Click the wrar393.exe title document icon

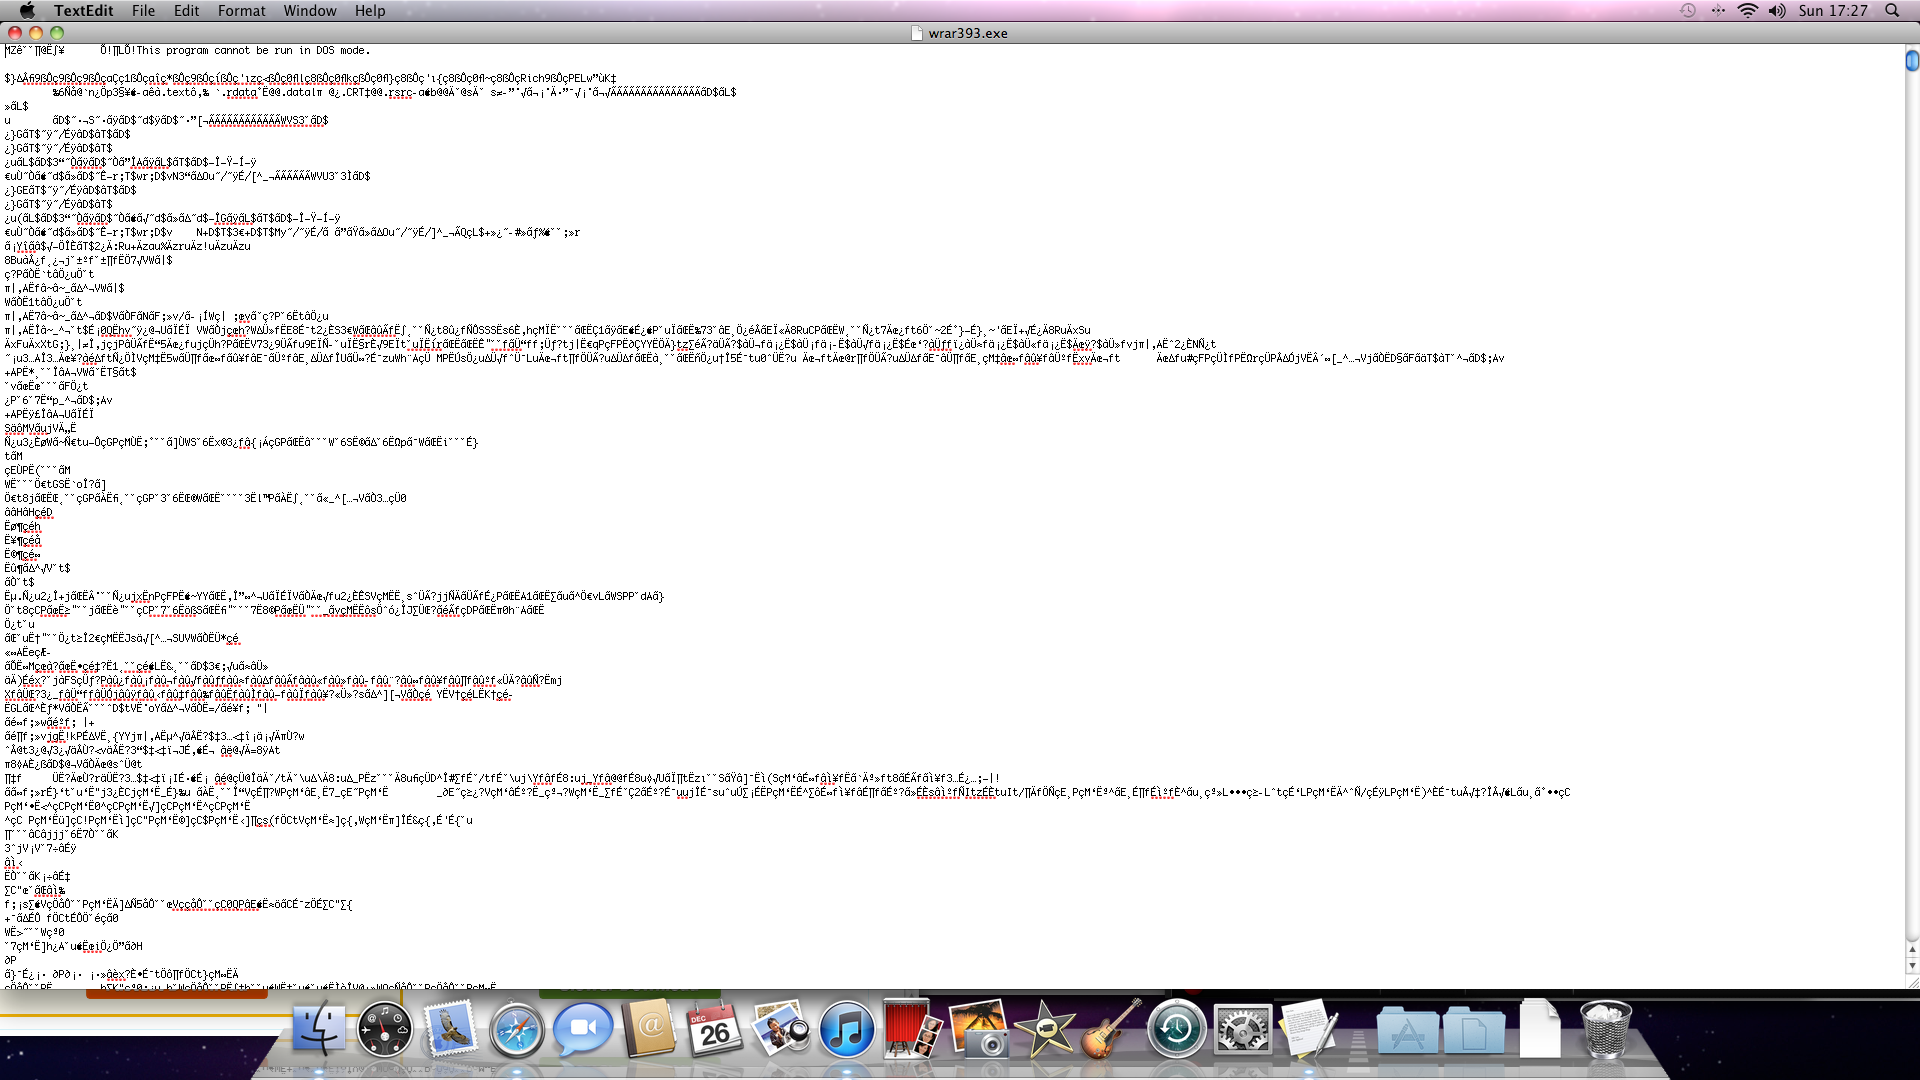click(917, 33)
